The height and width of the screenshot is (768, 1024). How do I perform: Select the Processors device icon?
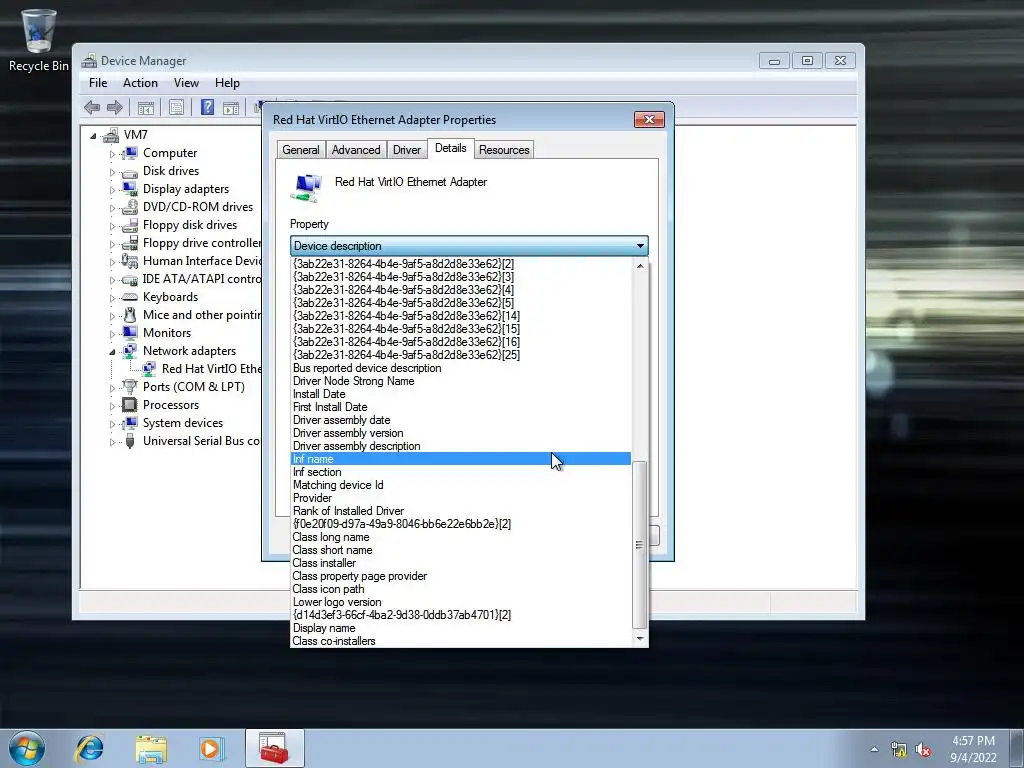click(130, 405)
